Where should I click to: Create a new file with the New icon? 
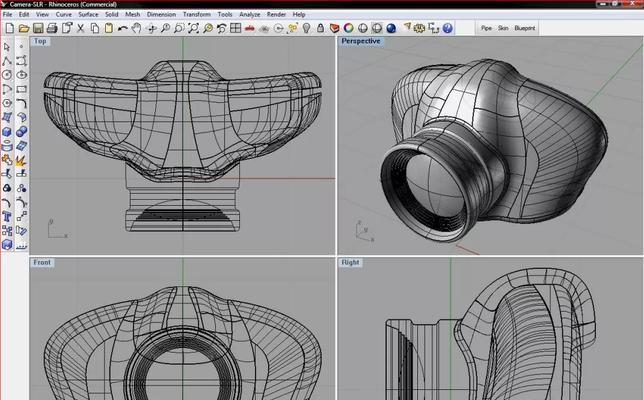tap(9, 28)
